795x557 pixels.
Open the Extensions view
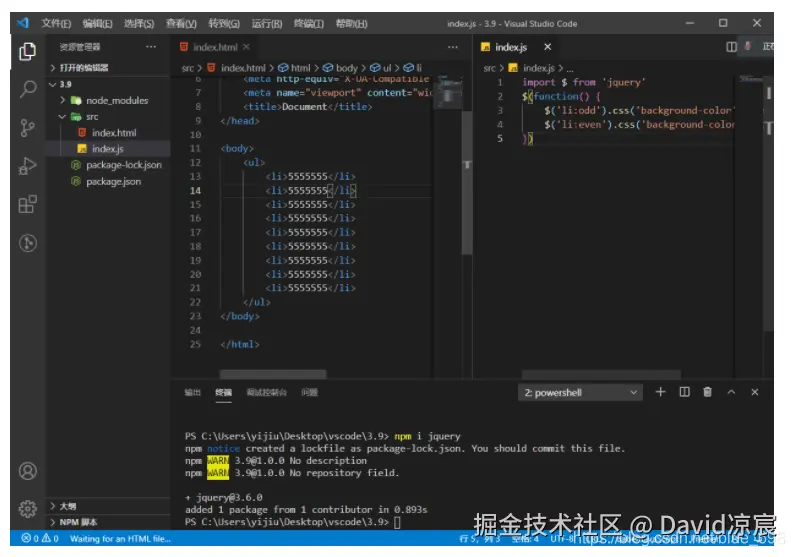(28, 205)
